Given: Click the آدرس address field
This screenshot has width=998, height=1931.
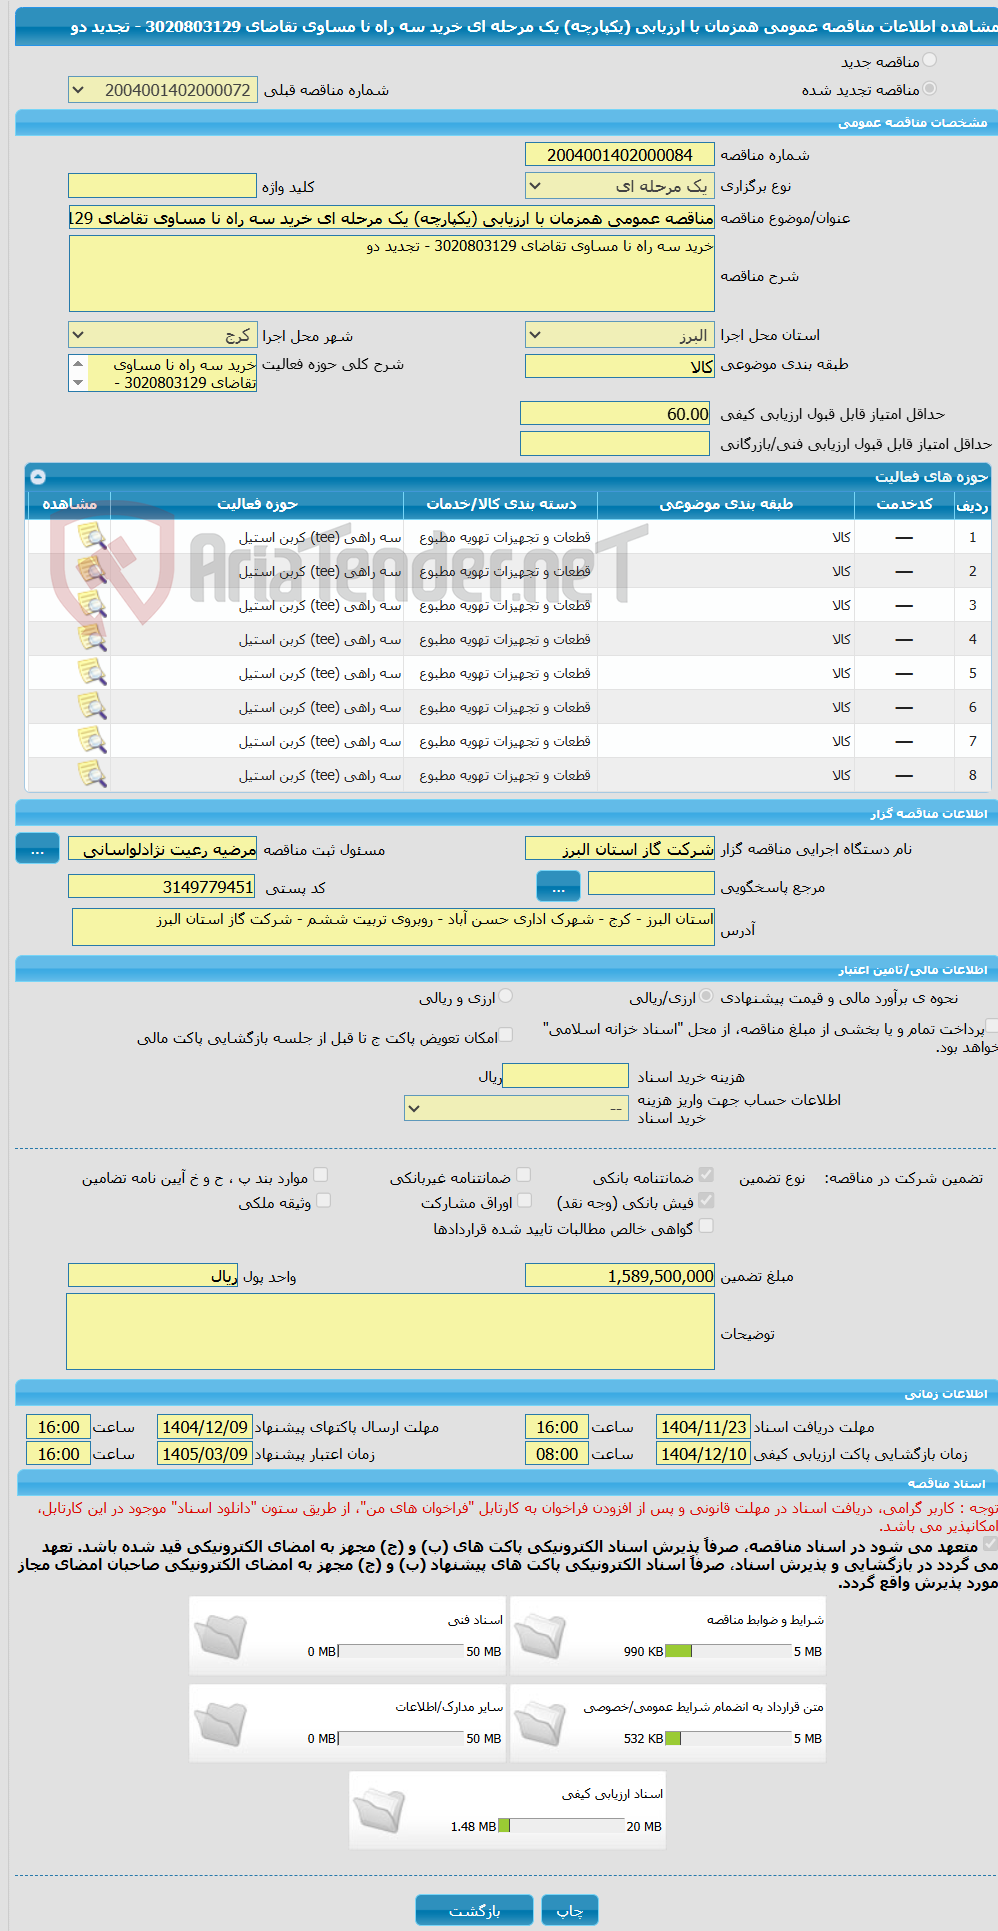Looking at the screenshot, I should [x=393, y=926].
